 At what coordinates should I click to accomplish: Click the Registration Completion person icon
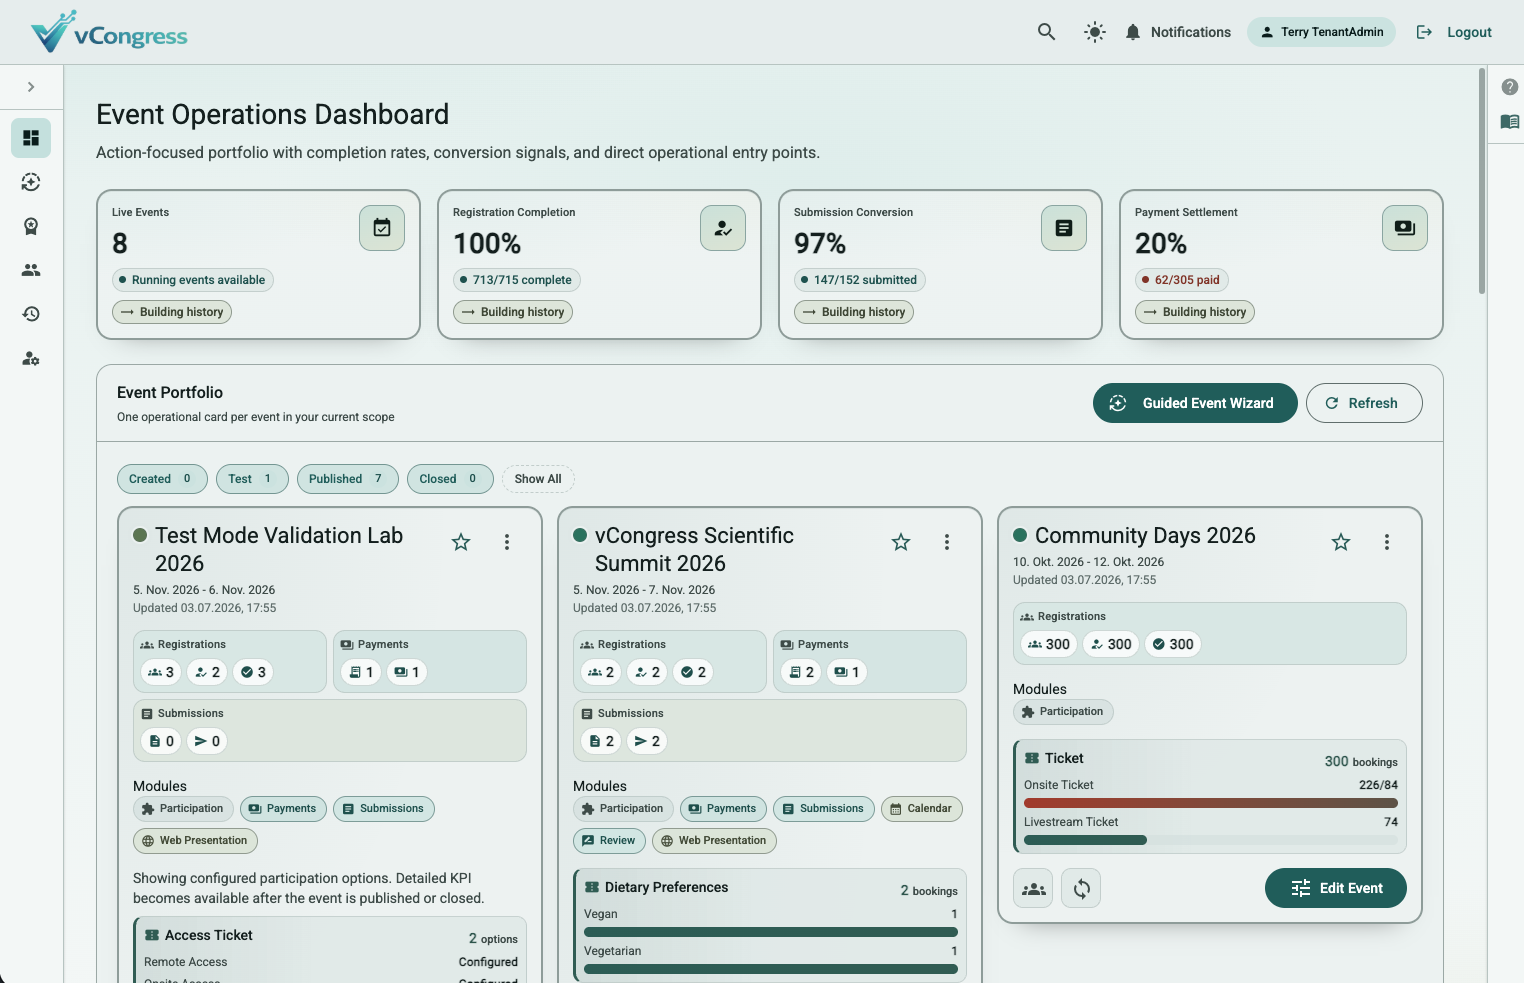723,228
